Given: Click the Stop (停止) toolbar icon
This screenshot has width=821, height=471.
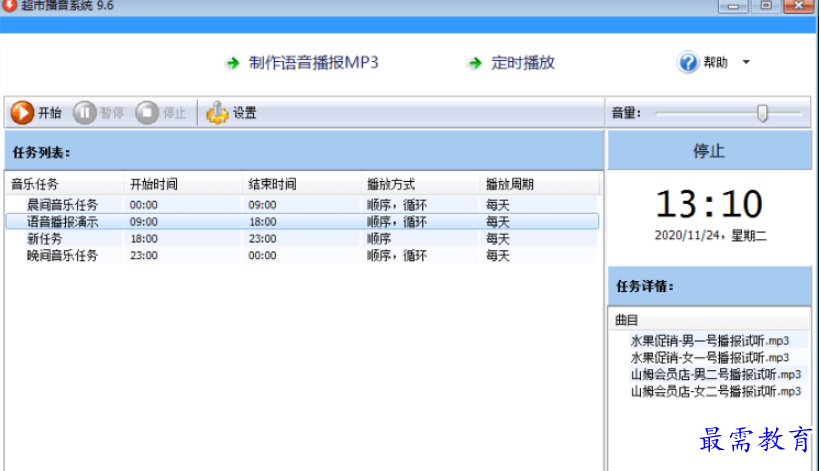Looking at the screenshot, I should [147, 113].
